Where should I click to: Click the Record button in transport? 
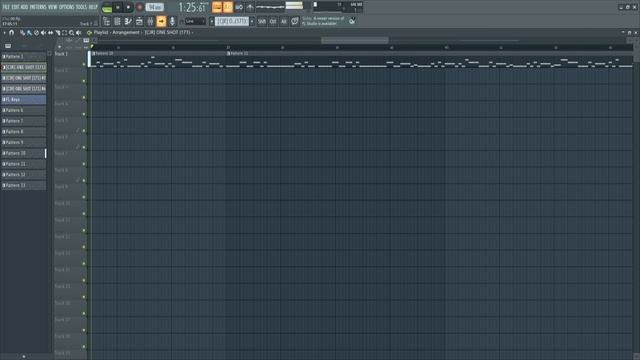coord(140,7)
